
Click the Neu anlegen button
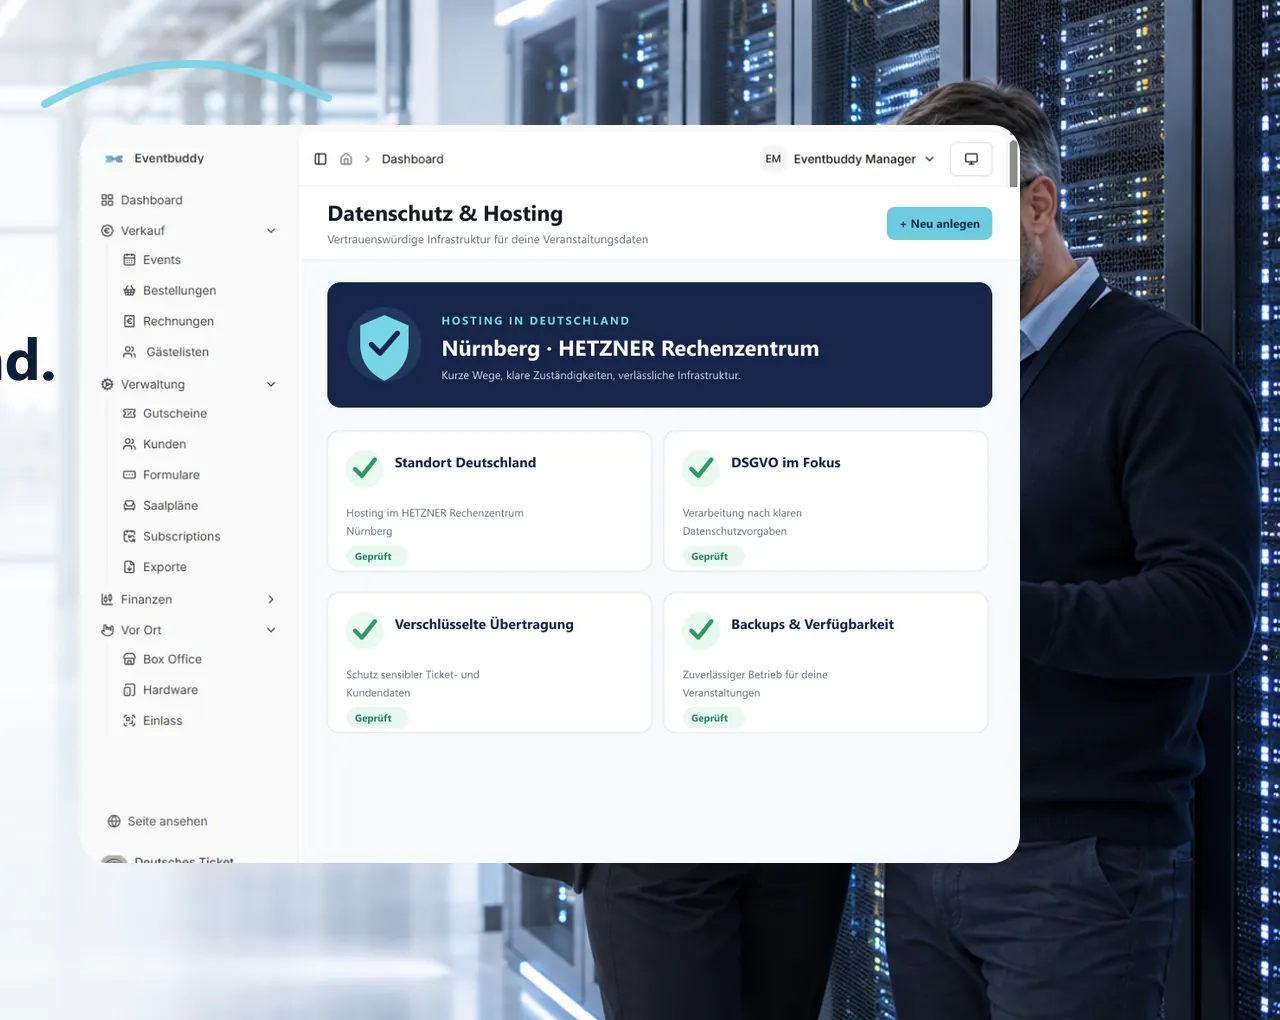point(939,224)
